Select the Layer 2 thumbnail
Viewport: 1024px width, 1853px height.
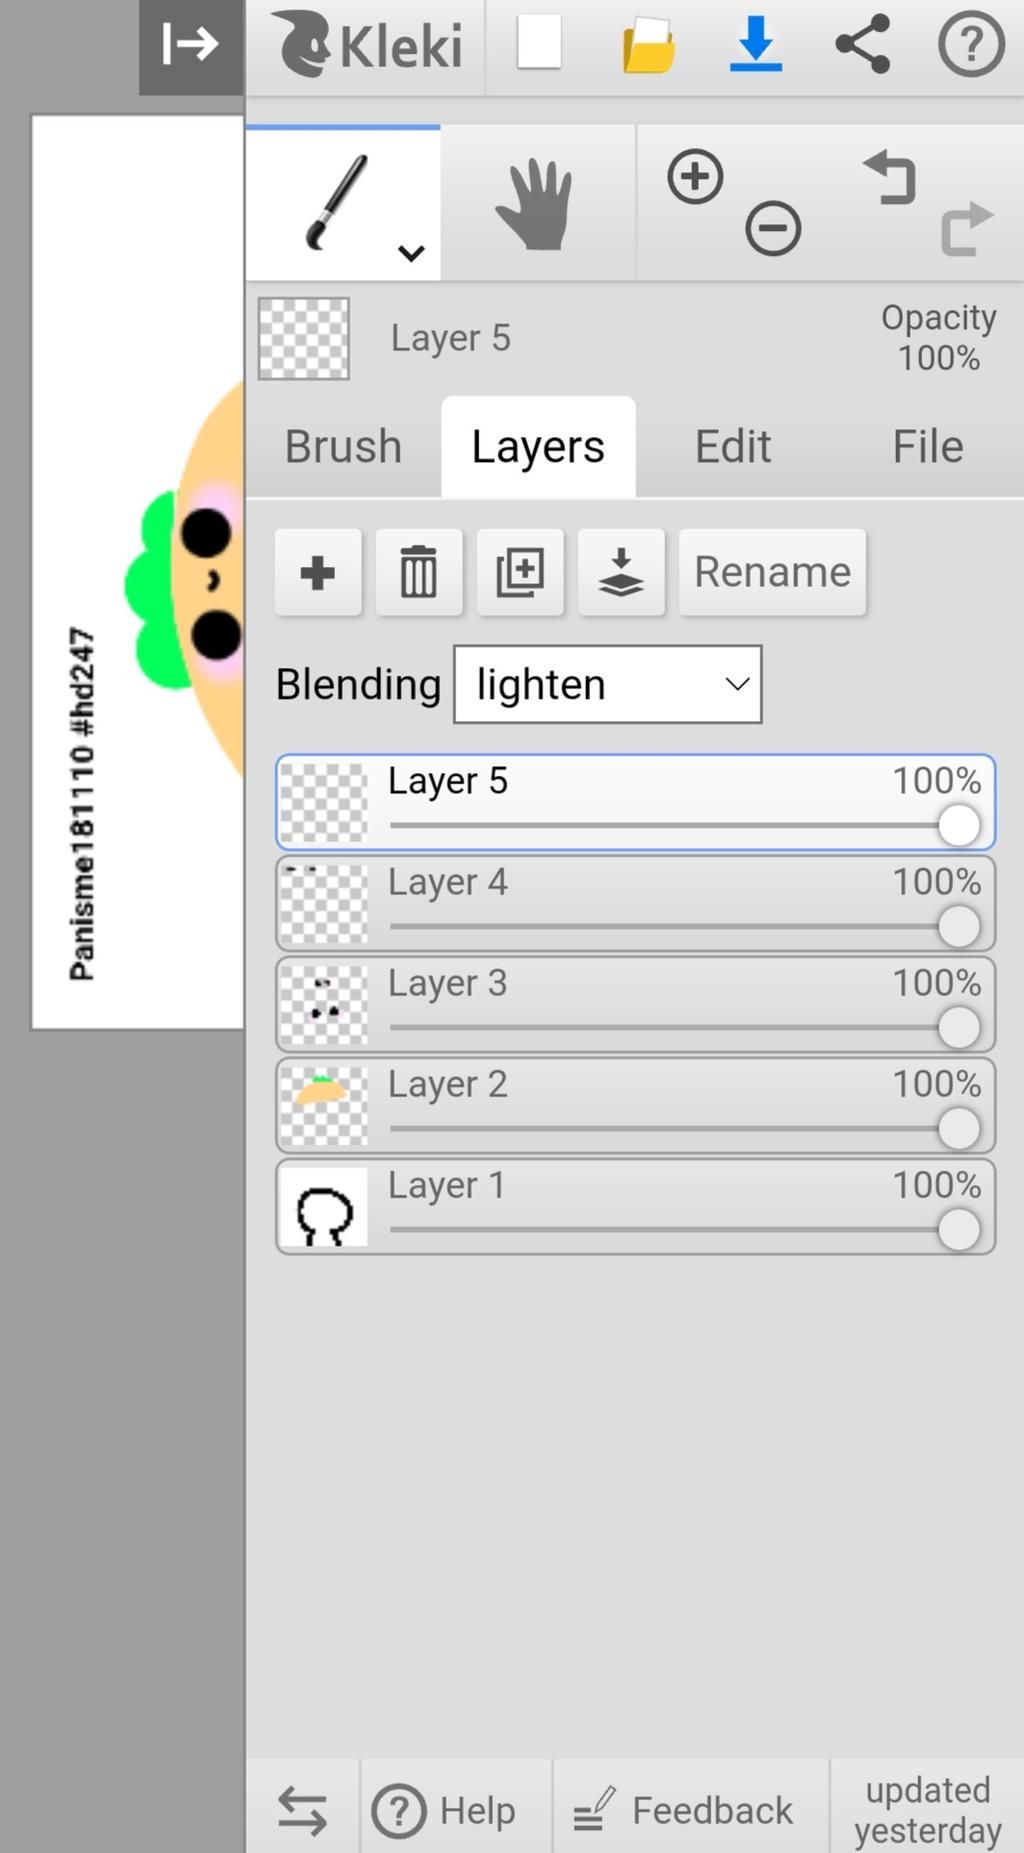pos(323,1106)
